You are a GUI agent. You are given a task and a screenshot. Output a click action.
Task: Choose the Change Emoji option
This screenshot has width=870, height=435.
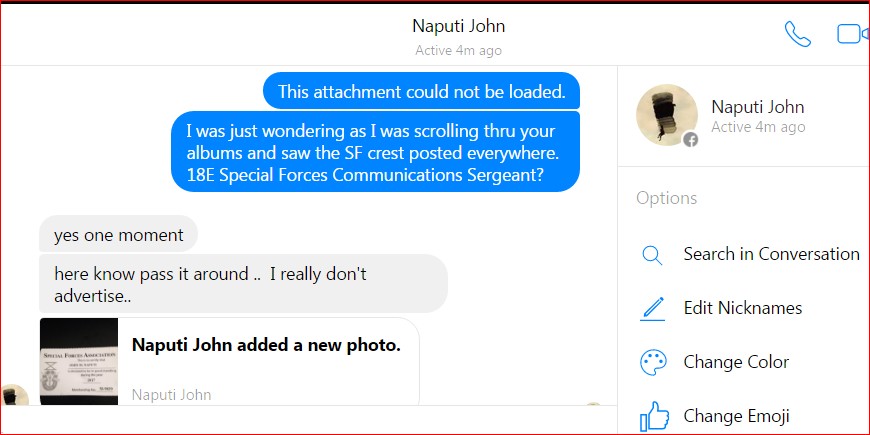click(x=736, y=415)
